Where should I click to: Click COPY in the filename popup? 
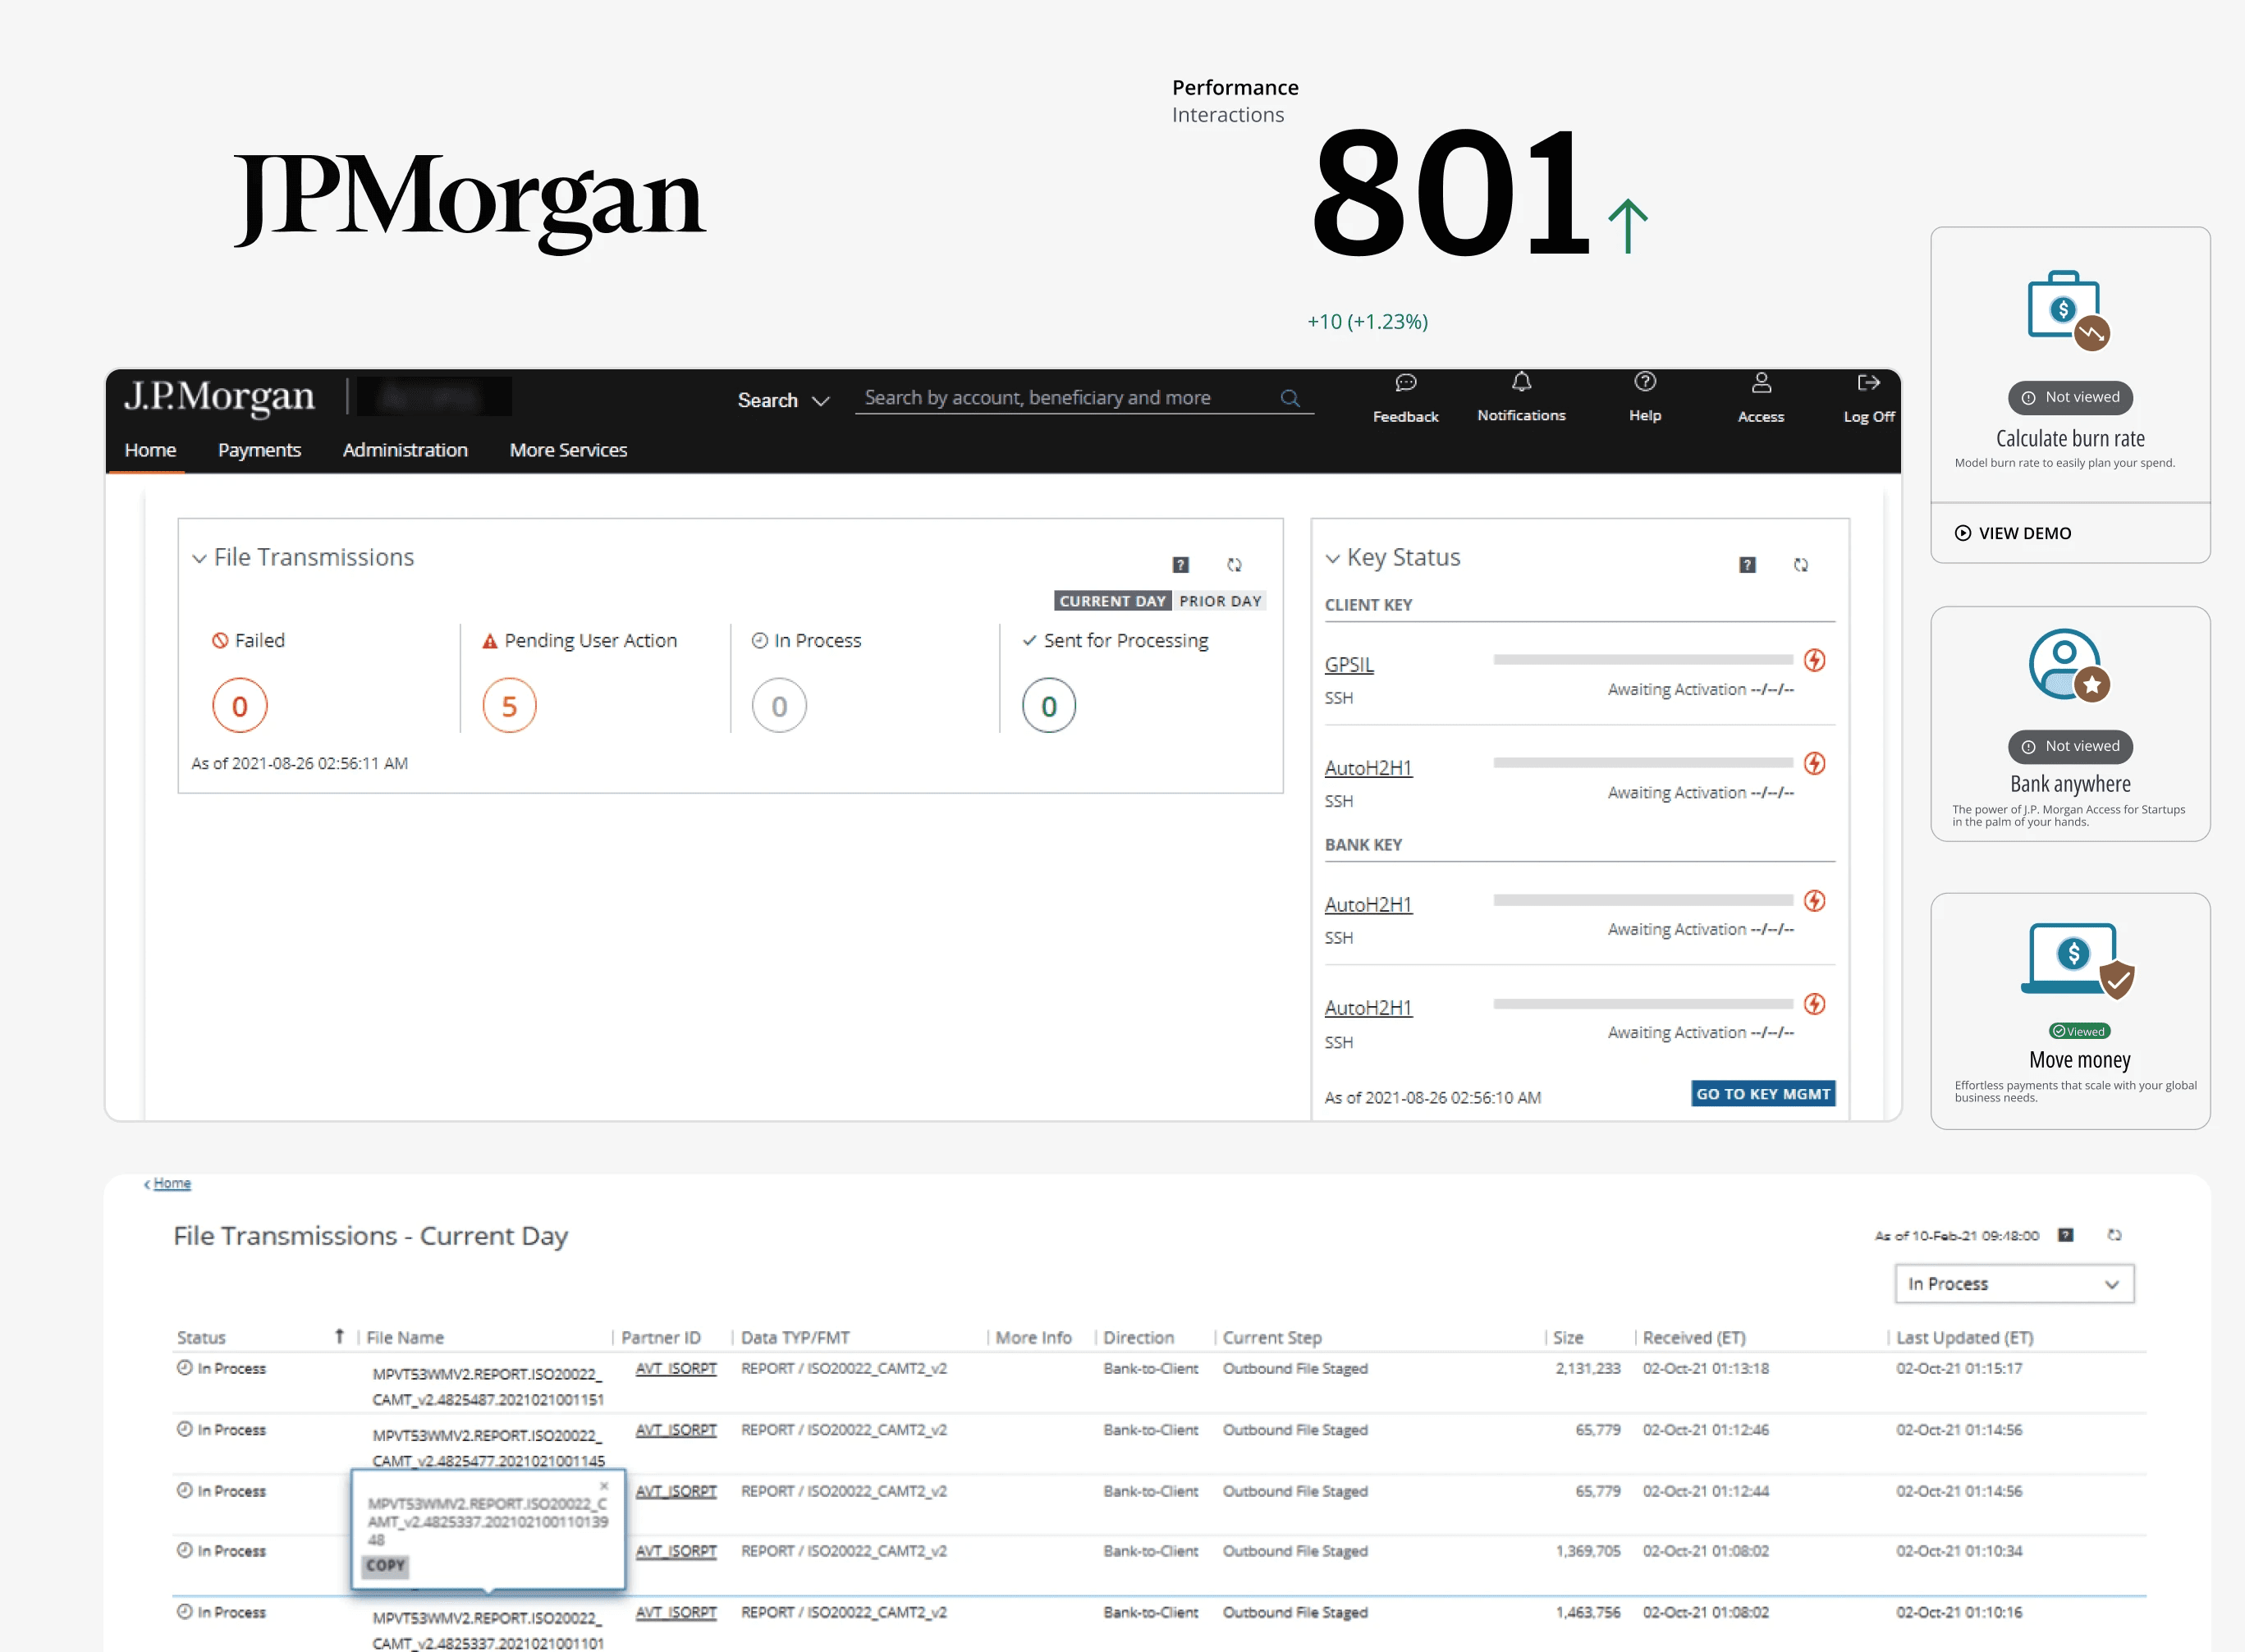tap(385, 1566)
